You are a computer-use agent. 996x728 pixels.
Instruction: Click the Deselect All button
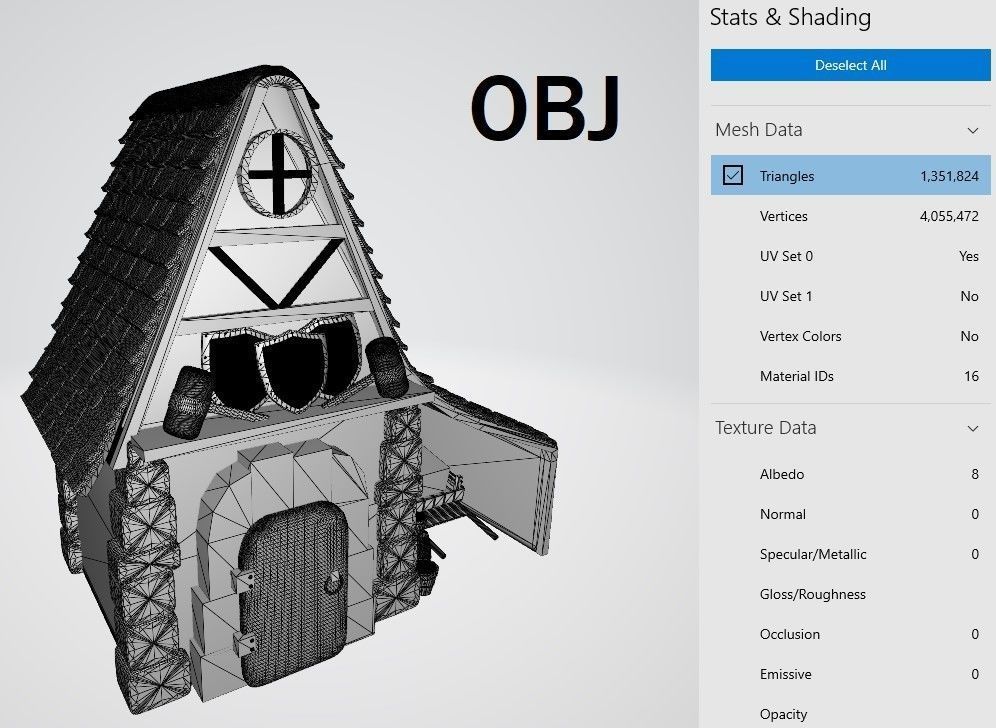pos(851,65)
